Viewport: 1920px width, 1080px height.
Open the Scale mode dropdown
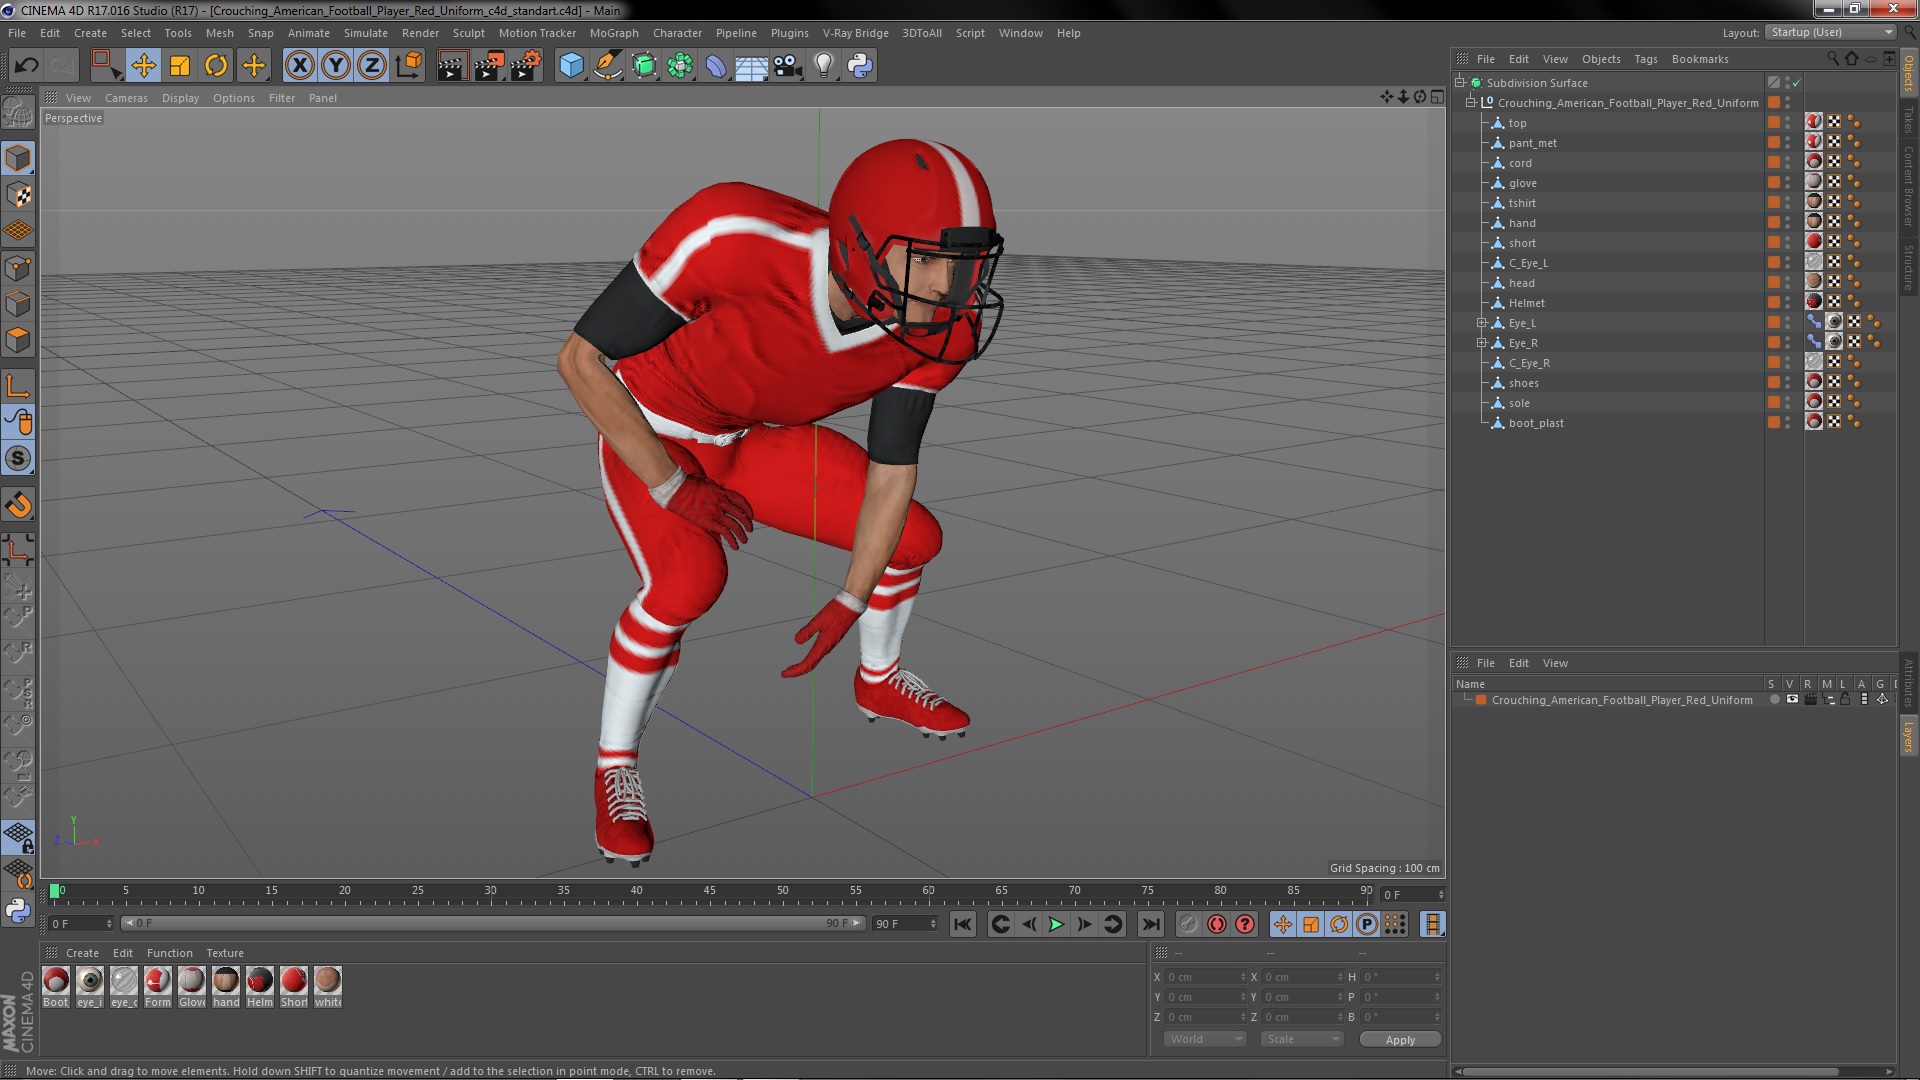(x=1302, y=1039)
